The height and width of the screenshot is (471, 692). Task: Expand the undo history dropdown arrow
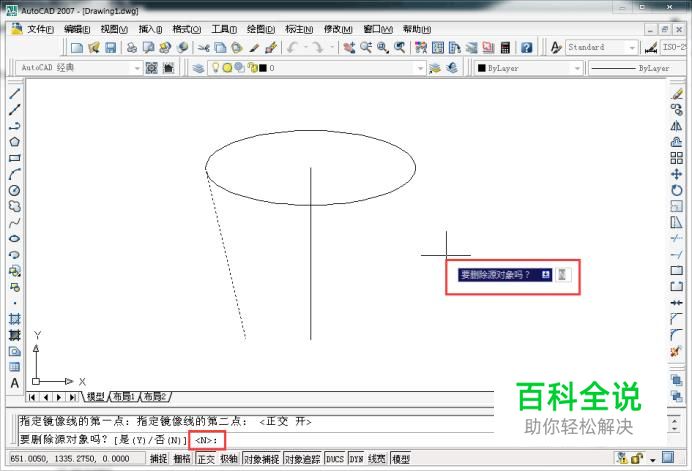coord(305,47)
